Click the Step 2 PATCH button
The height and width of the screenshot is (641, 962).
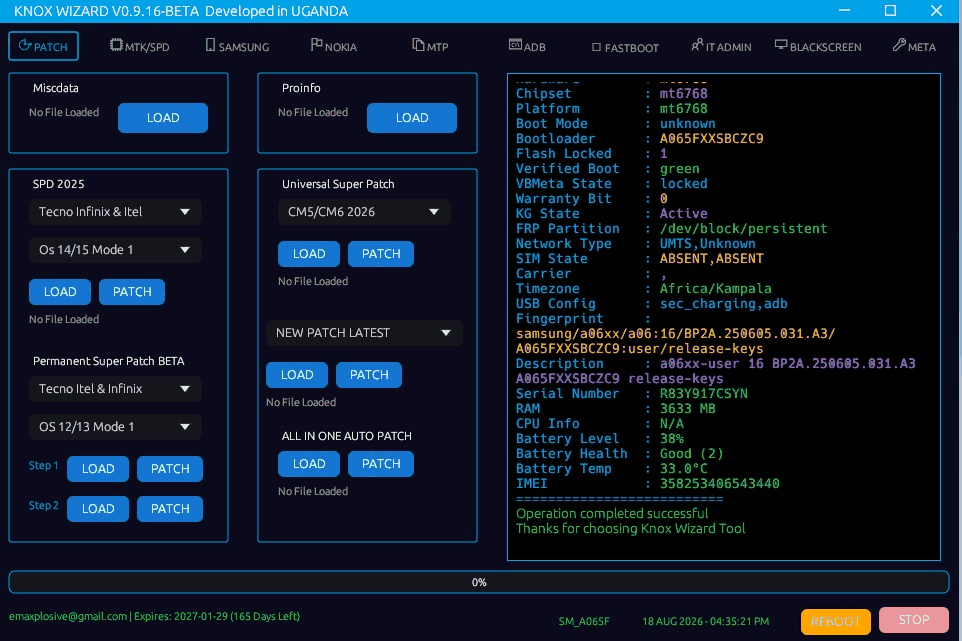pos(170,509)
